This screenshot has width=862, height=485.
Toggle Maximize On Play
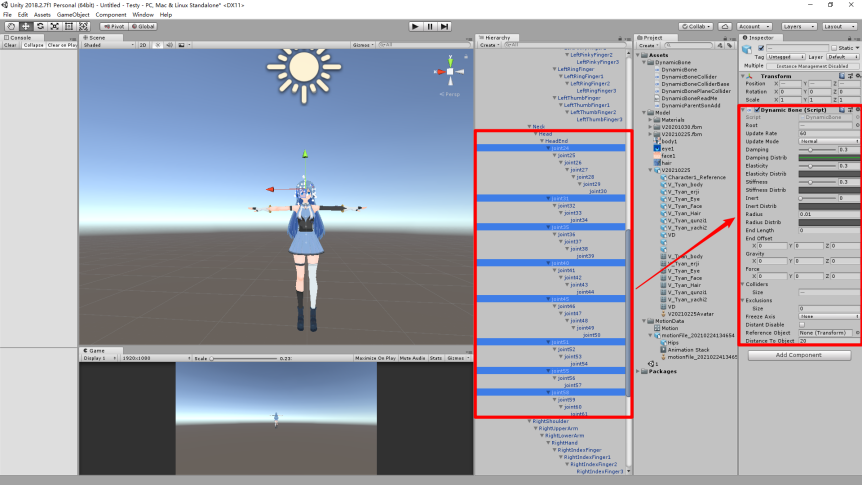coord(375,358)
